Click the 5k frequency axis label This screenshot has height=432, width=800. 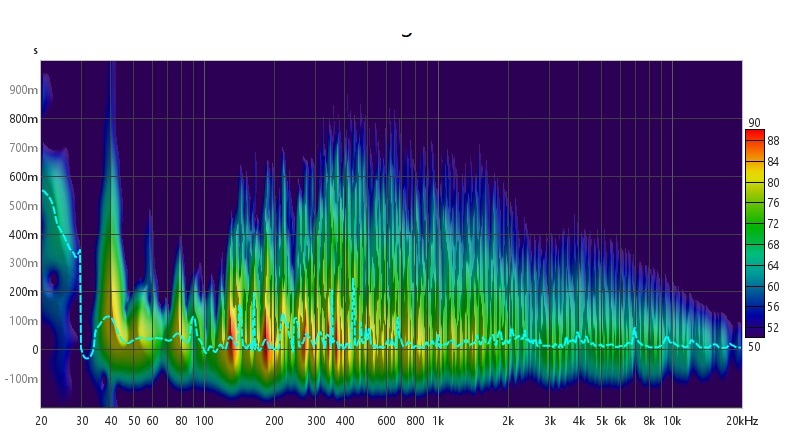[x=601, y=421]
